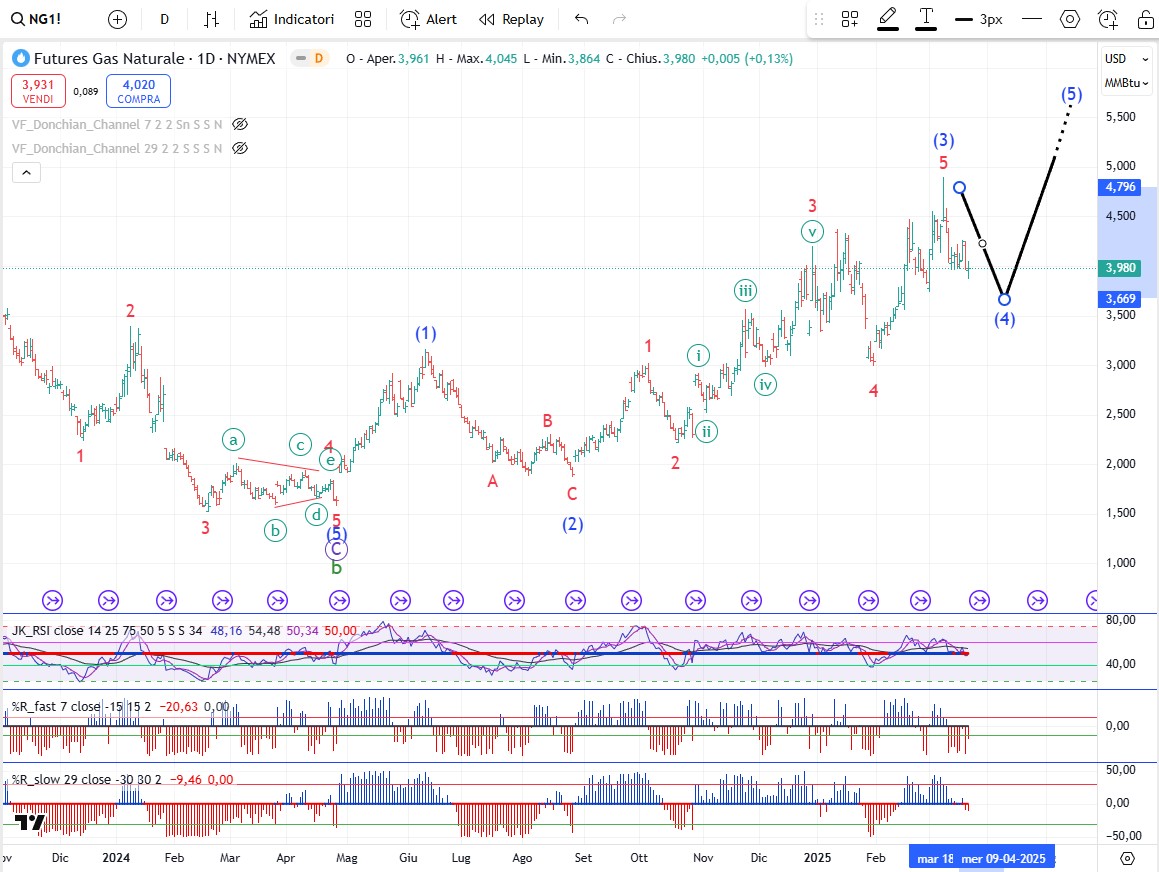Collapse the indicator legend arrow
The width and height of the screenshot is (1159, 872).
(x=26, y=173)
